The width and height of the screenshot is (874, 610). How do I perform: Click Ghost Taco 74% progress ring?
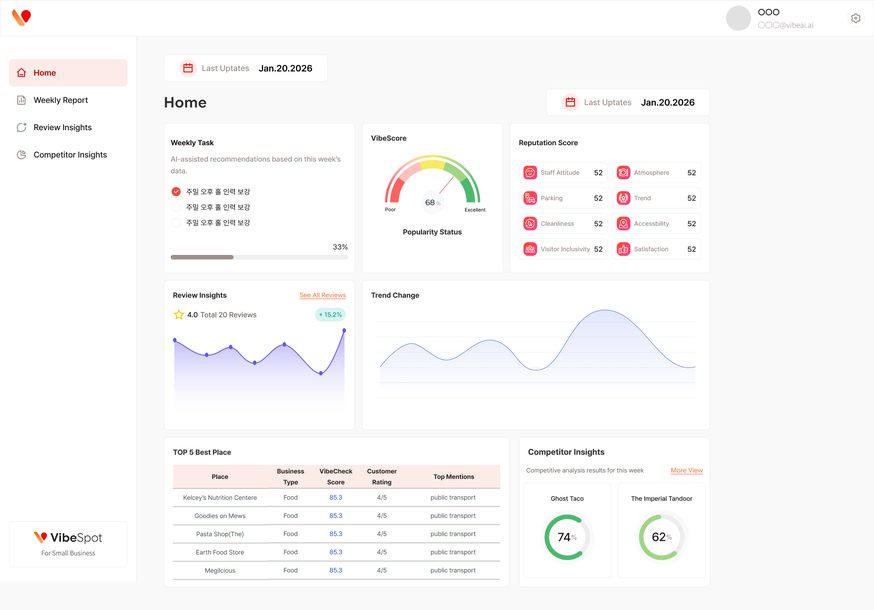567,537
